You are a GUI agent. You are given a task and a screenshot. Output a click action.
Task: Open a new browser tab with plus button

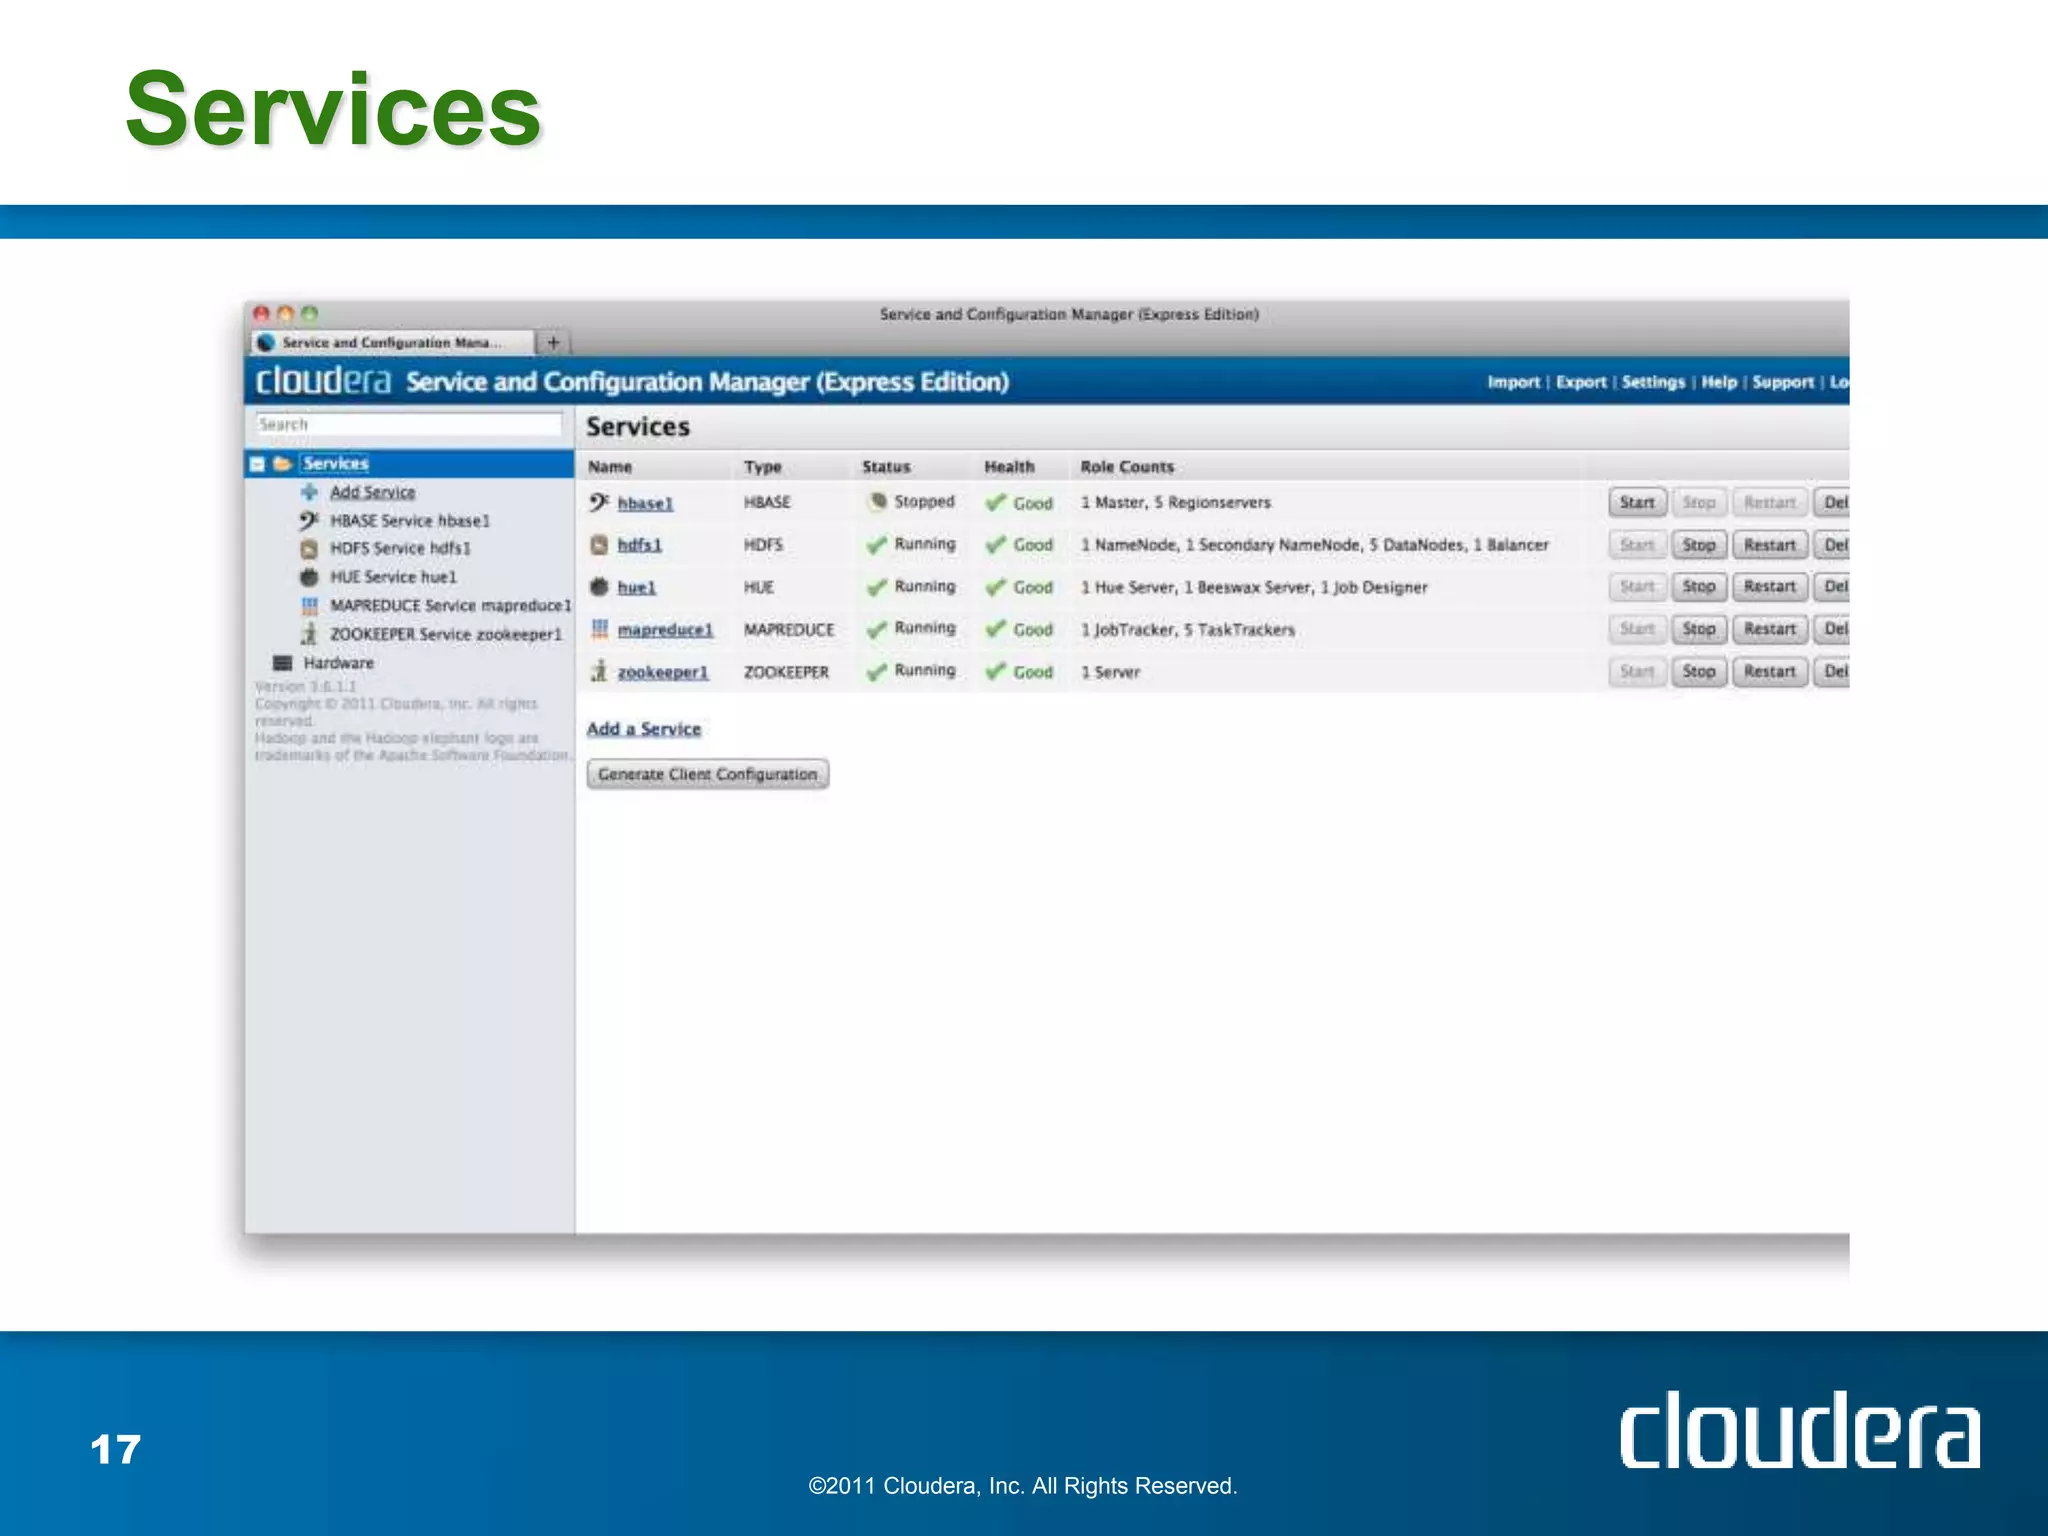553,343
